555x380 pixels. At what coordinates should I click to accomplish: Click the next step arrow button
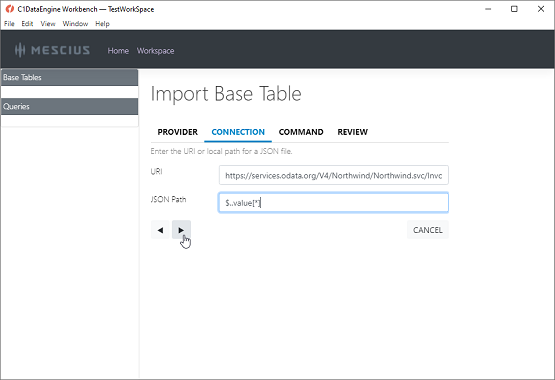point(181,230)
